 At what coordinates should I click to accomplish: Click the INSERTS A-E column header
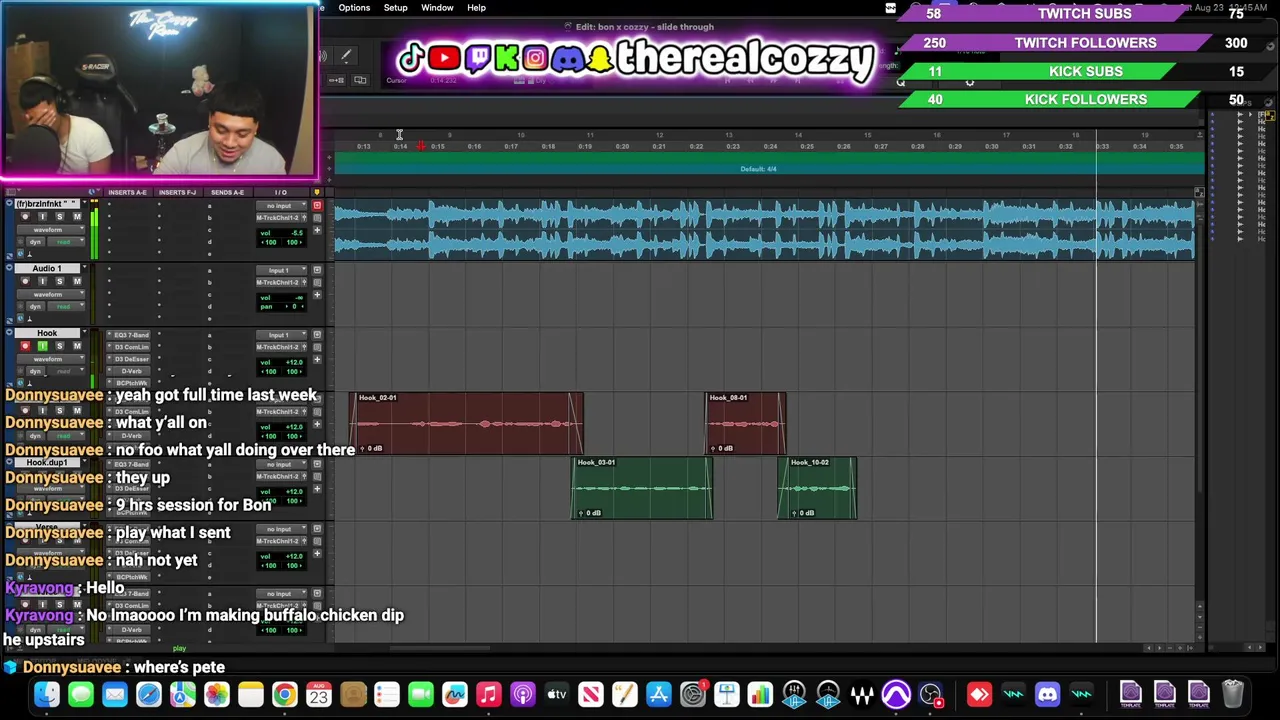point(127,192)
